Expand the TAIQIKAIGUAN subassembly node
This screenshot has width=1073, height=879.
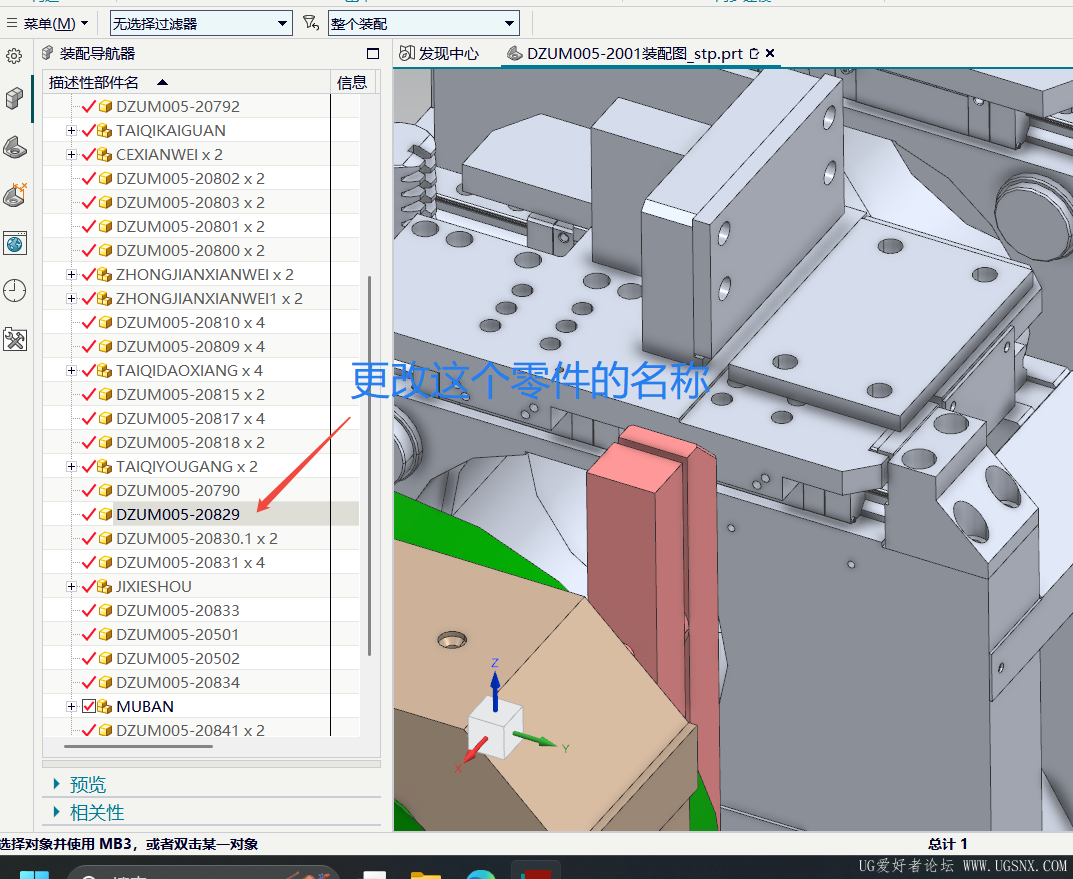tap(71, 130)
